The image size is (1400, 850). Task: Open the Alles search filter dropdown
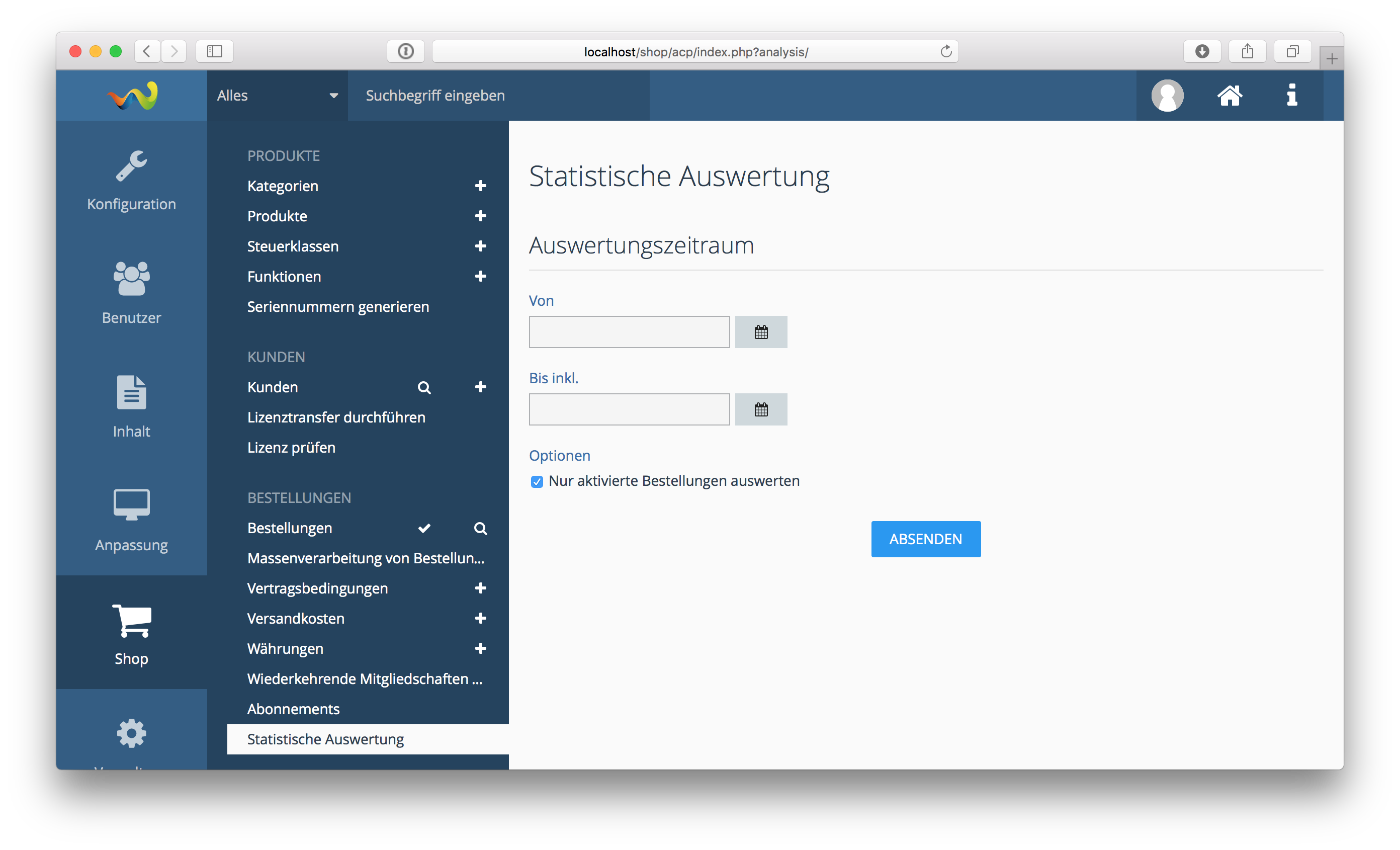pos(277,96)
